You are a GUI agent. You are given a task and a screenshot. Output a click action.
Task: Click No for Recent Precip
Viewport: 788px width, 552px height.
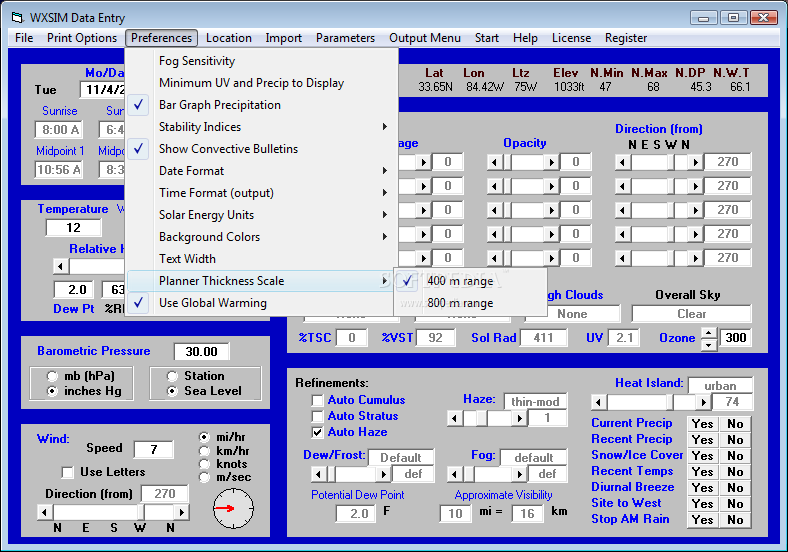(x=735, y=440)
